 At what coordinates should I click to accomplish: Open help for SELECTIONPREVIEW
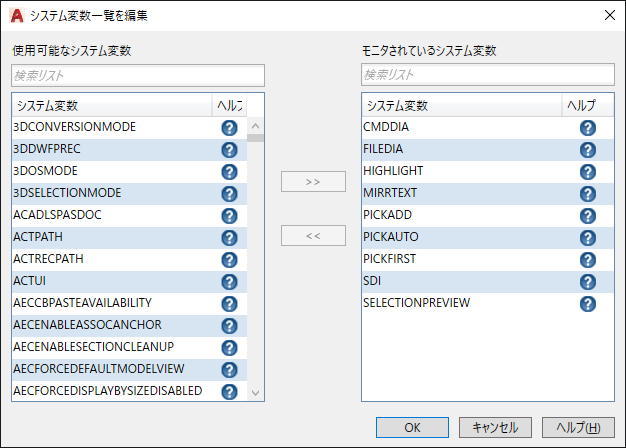(588, 304)
